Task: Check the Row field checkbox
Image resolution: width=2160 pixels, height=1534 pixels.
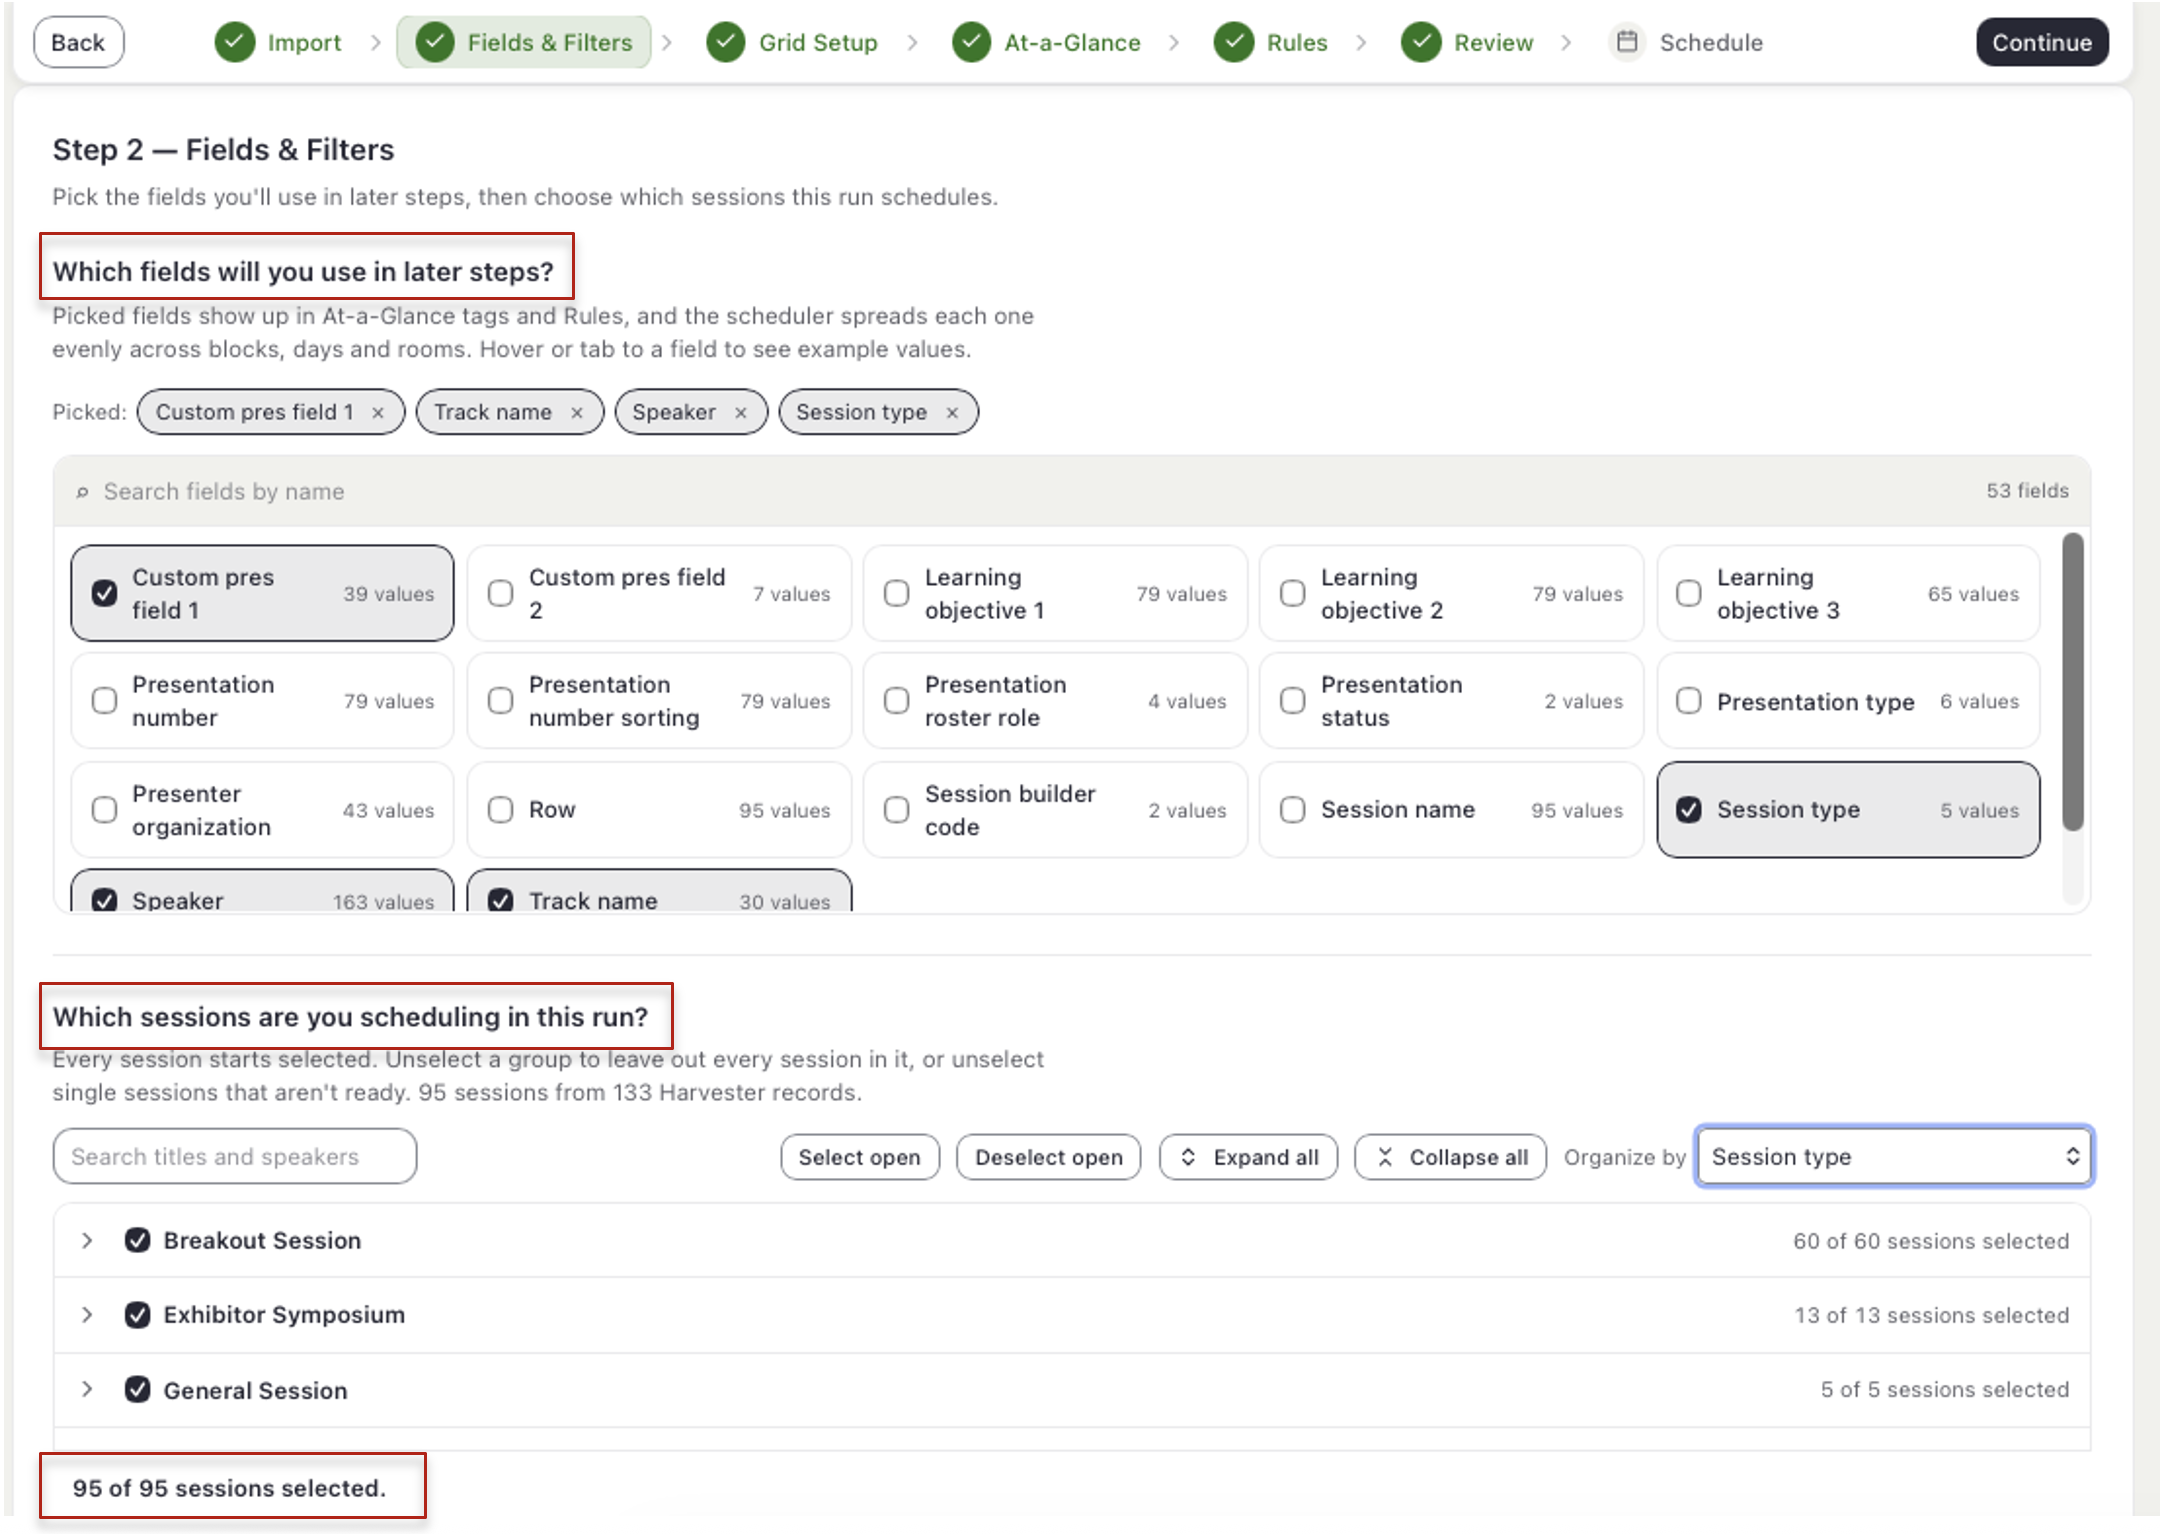Action: 501,810
